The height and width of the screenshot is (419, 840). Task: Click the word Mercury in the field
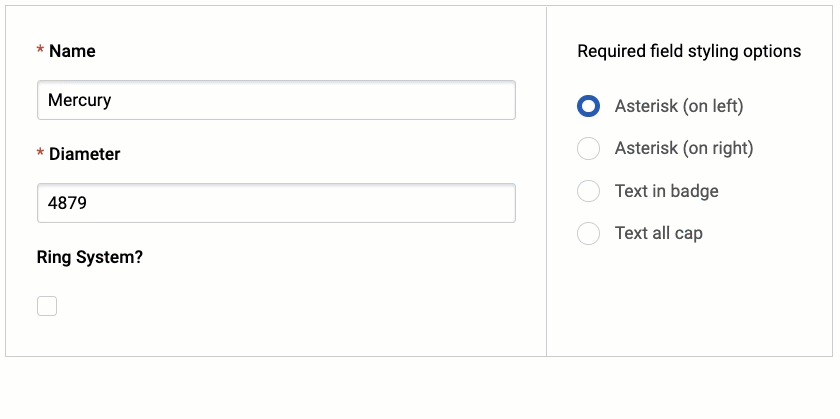[80, 100]
